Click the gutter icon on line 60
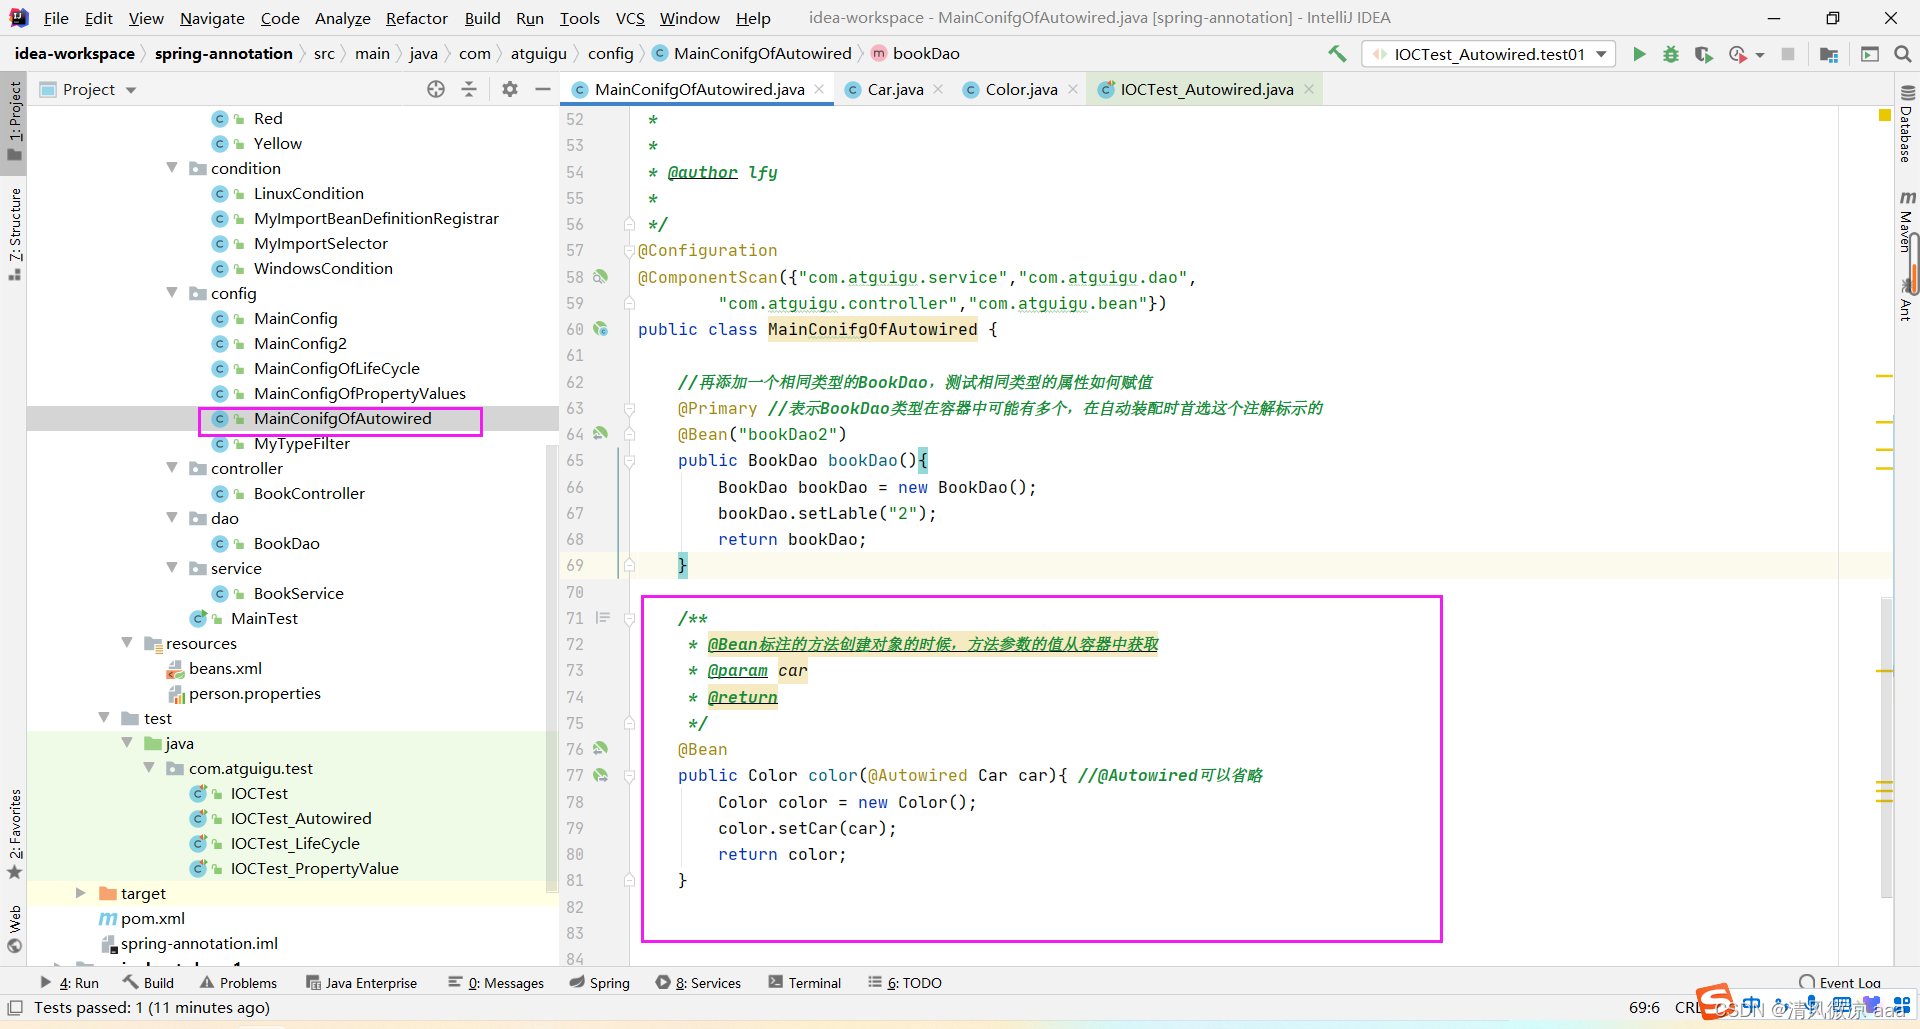The image size is (1920, 1029). click(600, 328)
